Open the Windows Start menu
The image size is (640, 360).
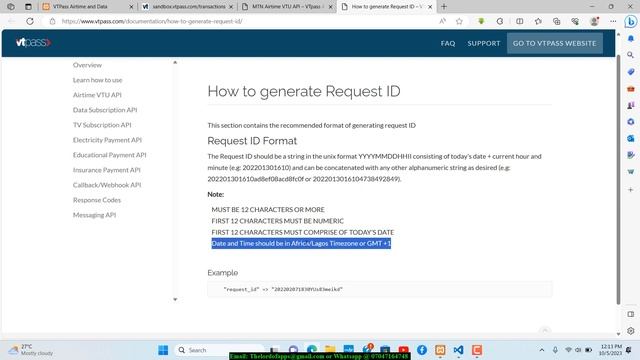coord(163,350)
